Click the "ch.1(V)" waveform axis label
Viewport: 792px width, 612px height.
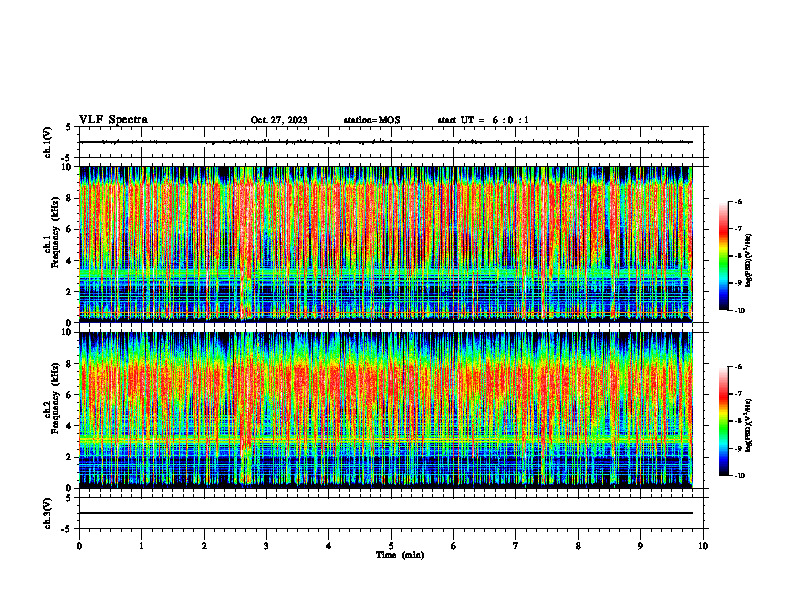pyautogui.click(x=48, y=142)
